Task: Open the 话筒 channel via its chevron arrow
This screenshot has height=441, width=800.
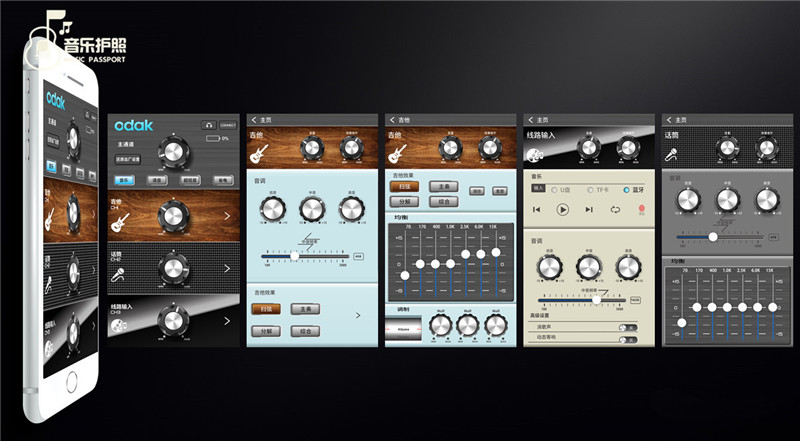Action: 227,268
